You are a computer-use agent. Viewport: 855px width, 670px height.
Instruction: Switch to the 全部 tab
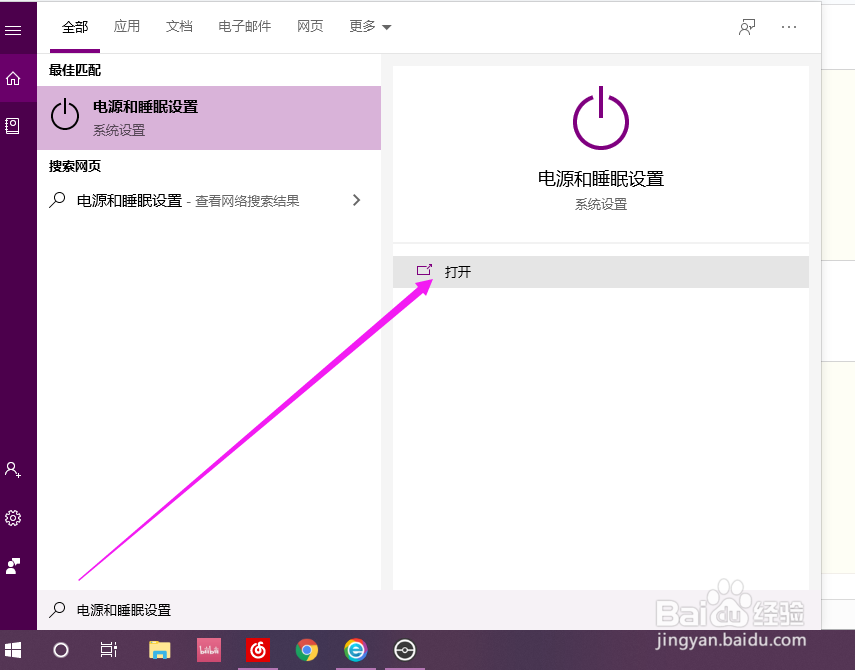click(75, 27)
